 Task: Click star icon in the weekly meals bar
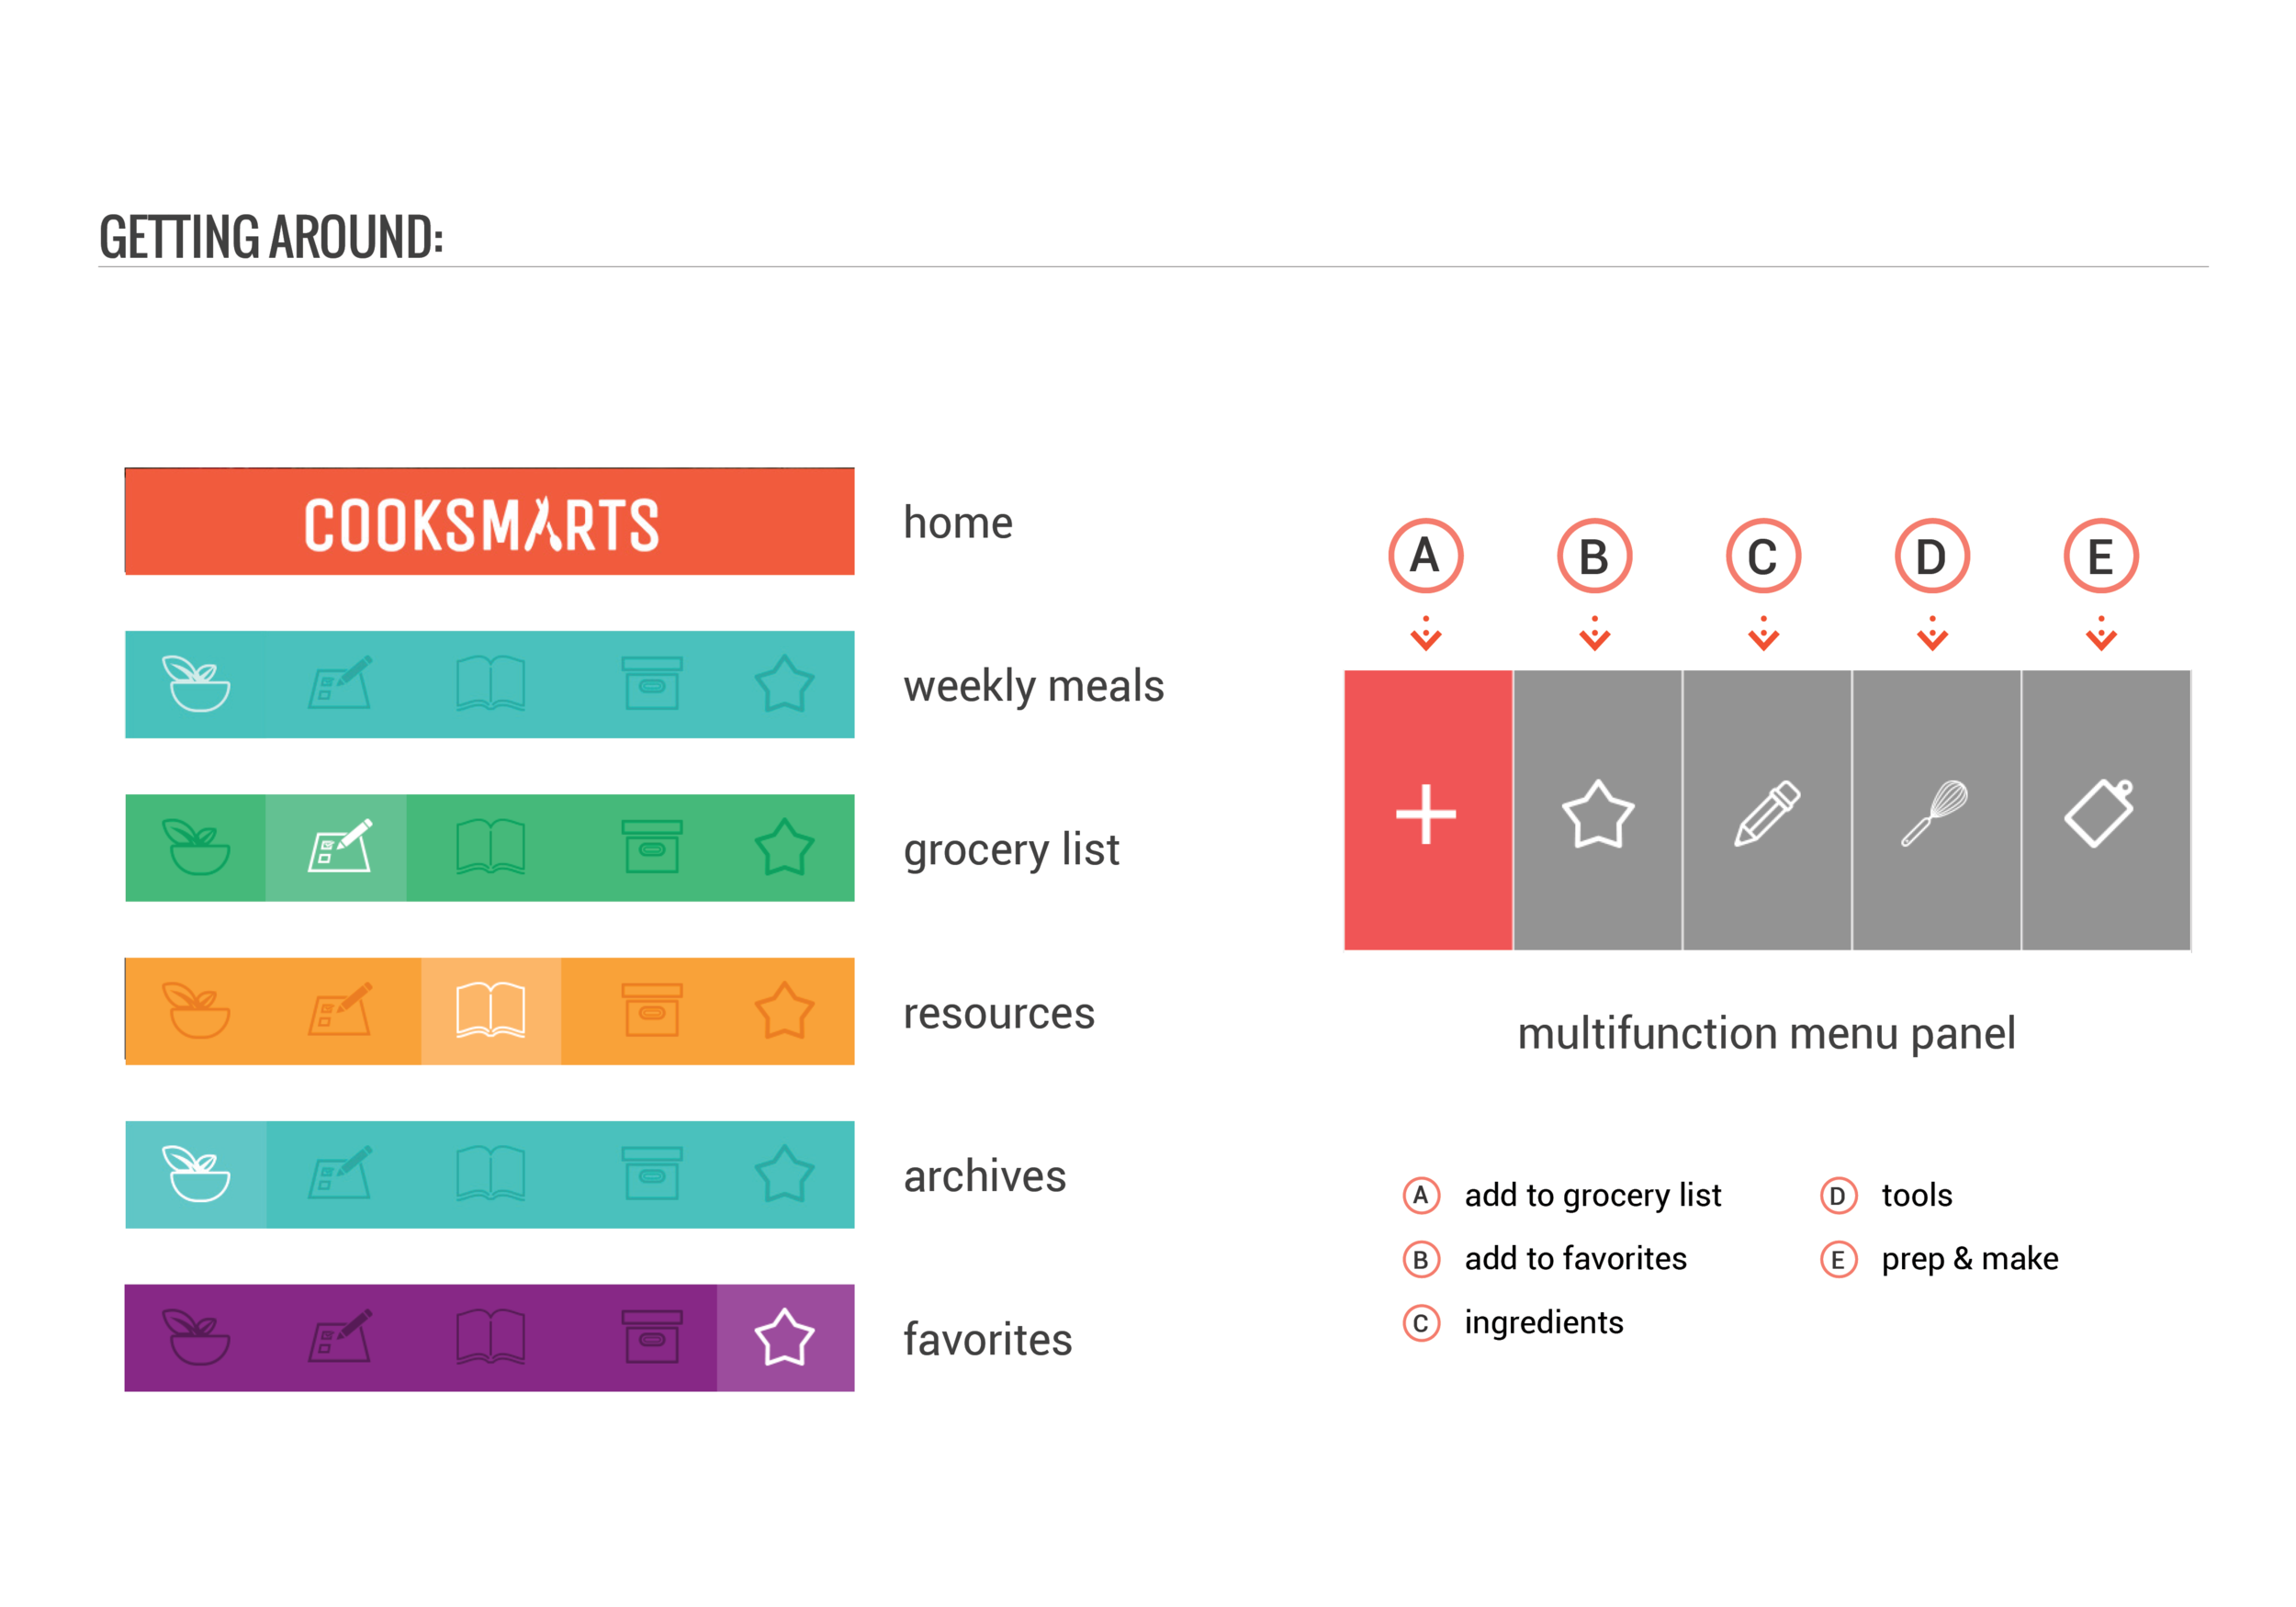[784, 684]
